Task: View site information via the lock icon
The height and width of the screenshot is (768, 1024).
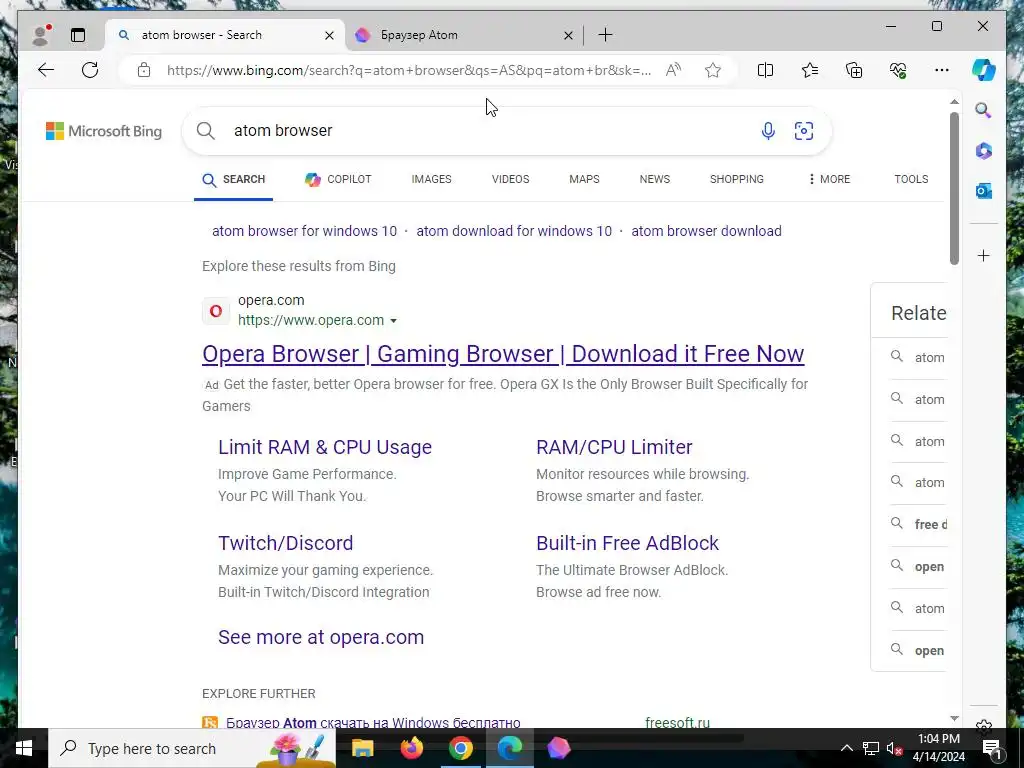Action: pos(144,71)
